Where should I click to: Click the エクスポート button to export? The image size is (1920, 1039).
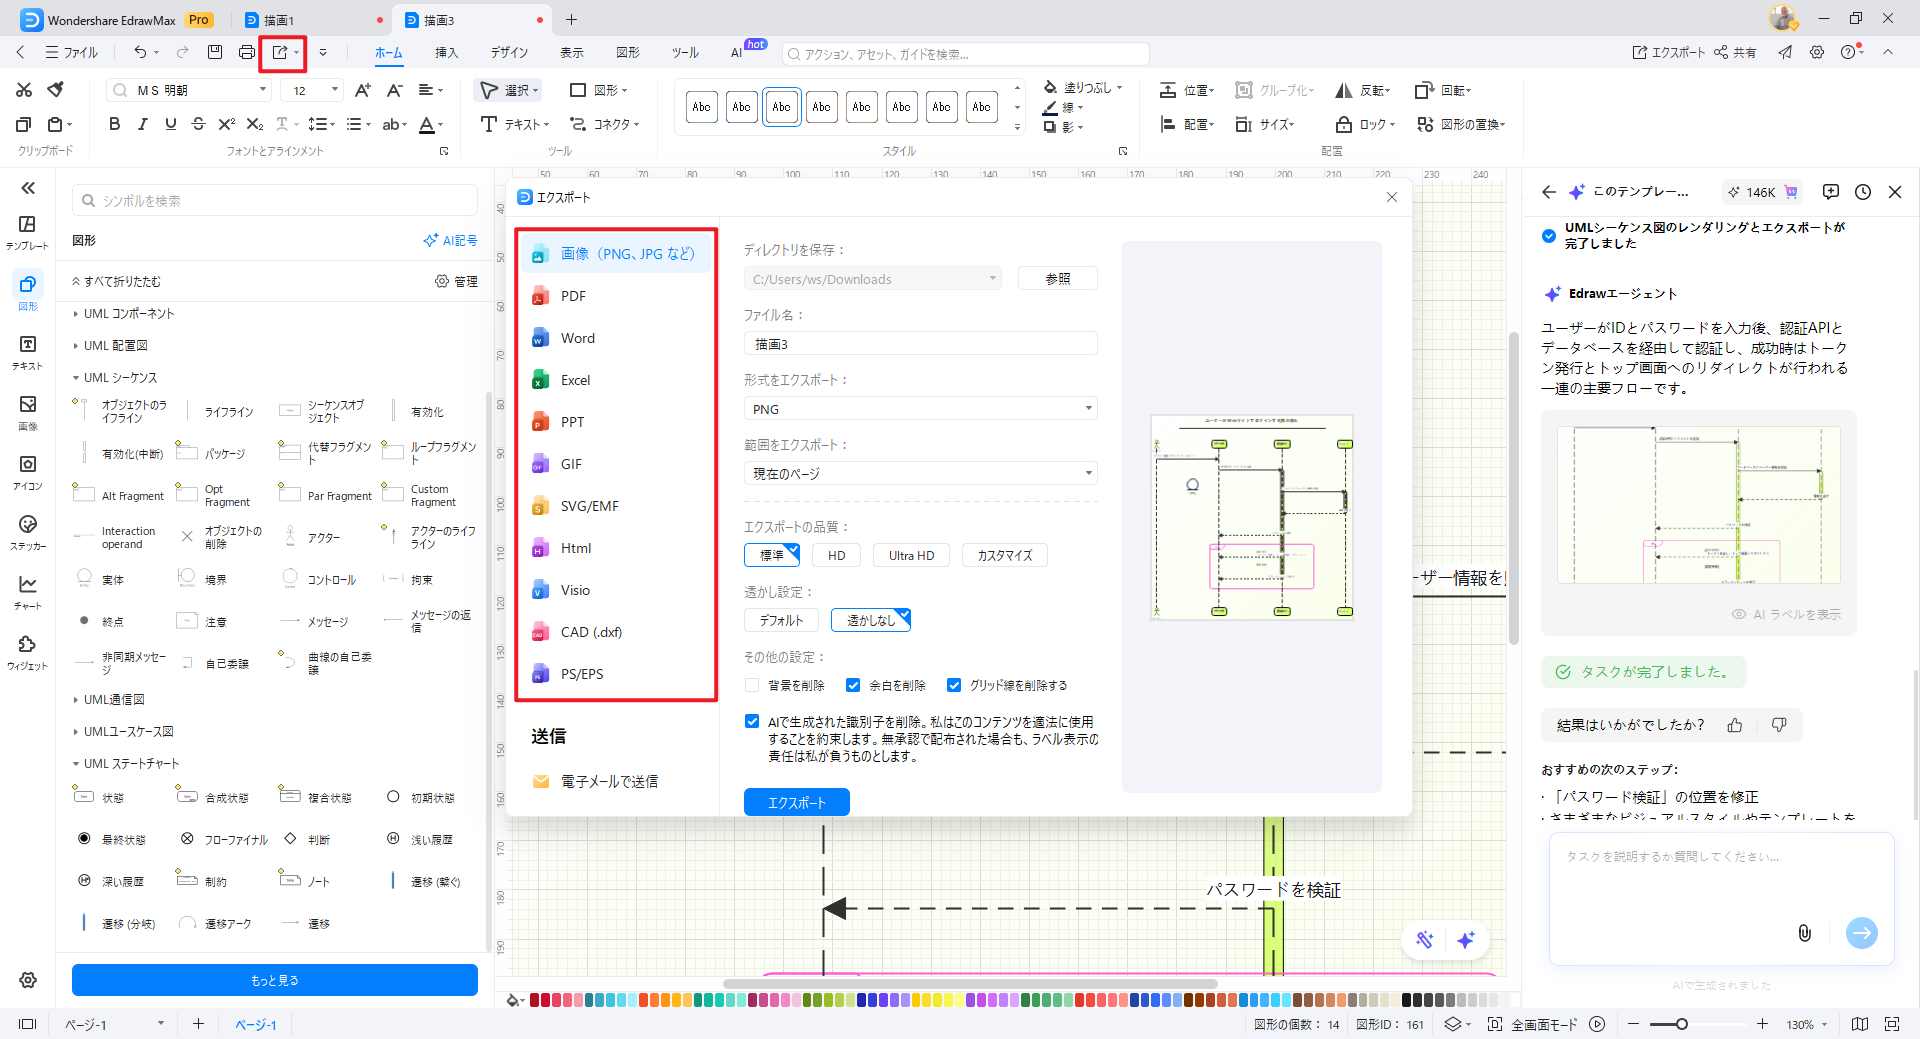[x=796, y=801]
